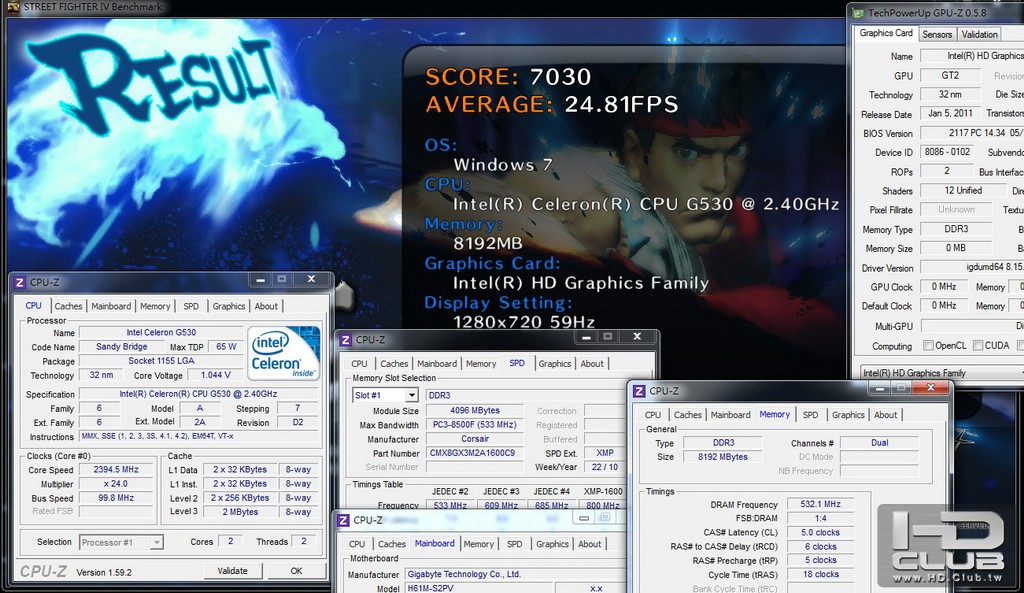Viewport: 1024px width, 593px height.
Task: Open Caches tab in the Memory window
Action: (x=688, y=415)
